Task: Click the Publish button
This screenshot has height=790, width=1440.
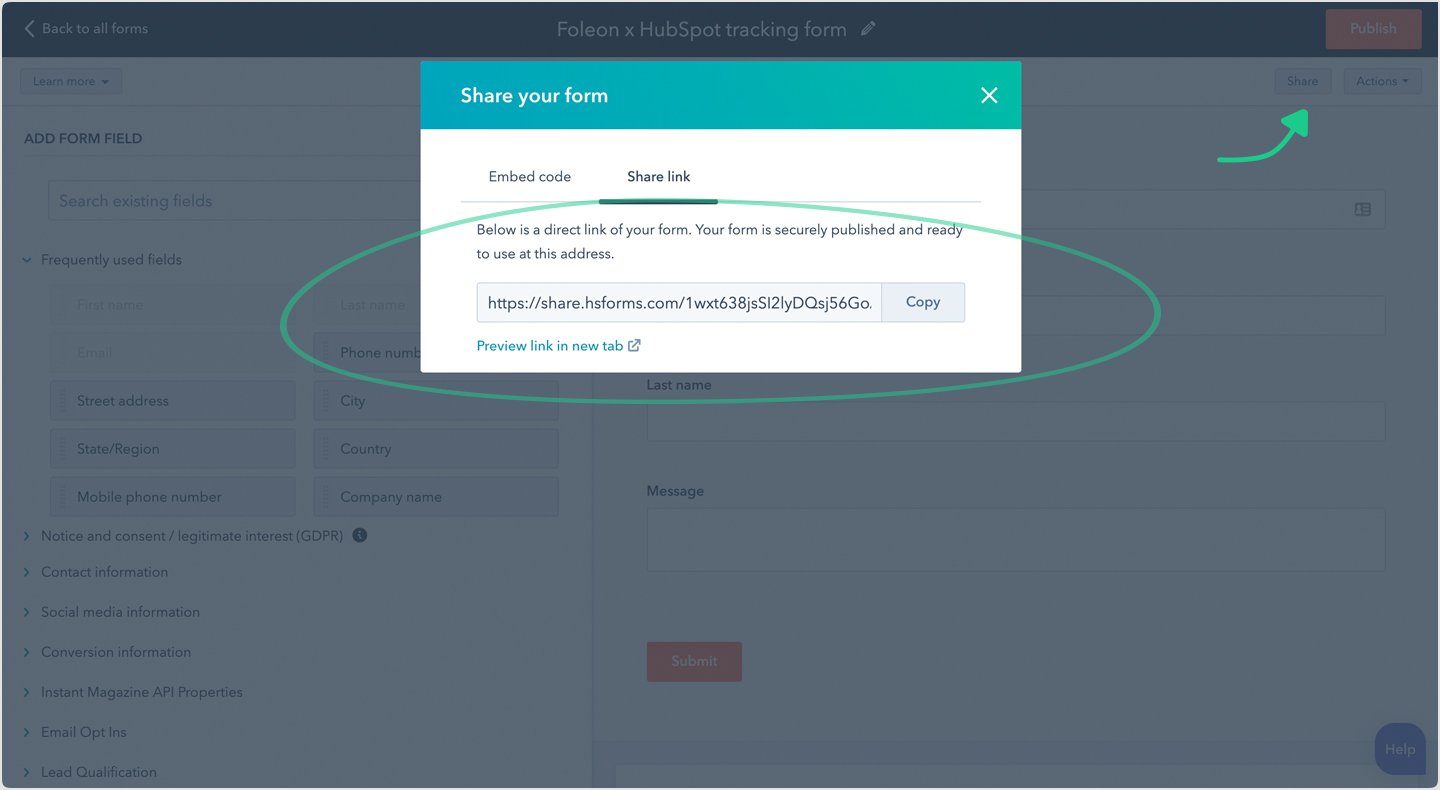Action: coord(1372,29)
